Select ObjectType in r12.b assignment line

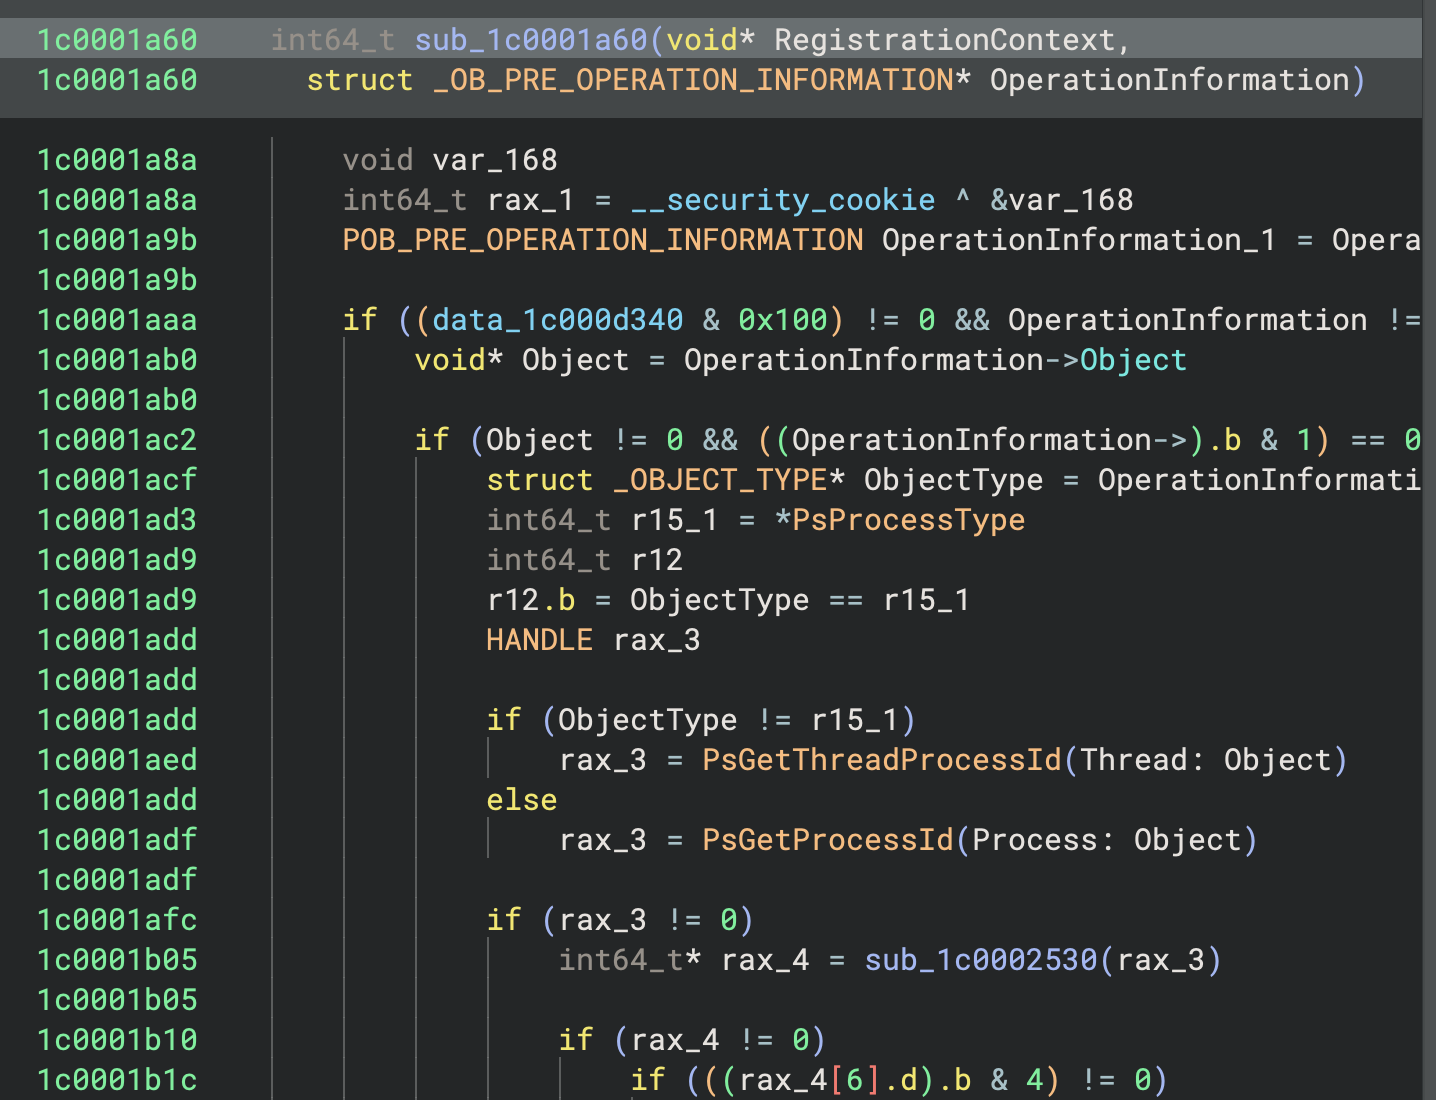720,600
